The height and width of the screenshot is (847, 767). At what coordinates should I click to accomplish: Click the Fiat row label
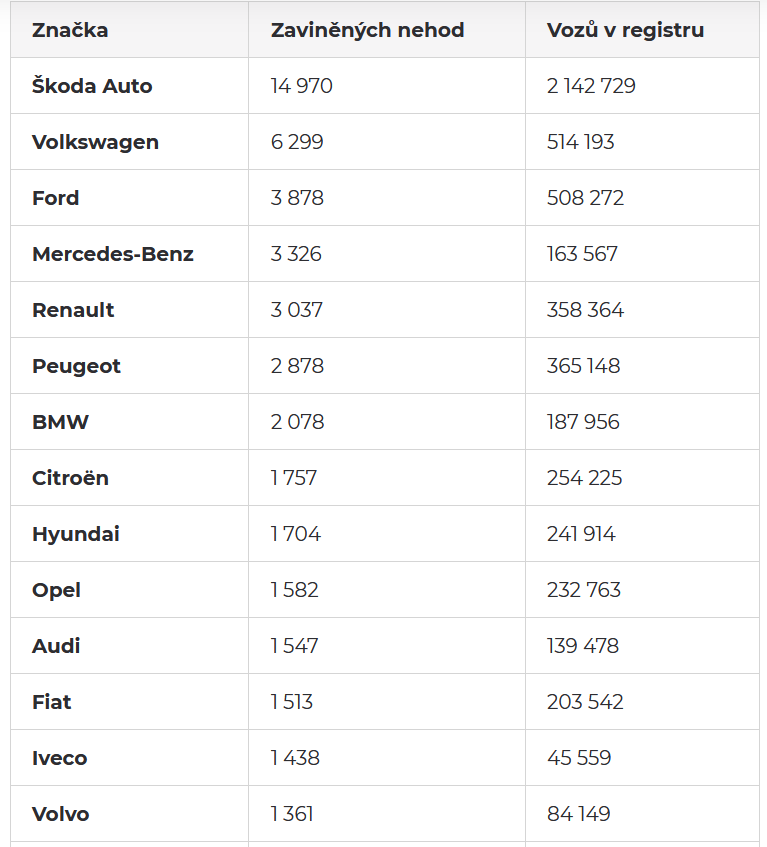click(52, 702)
